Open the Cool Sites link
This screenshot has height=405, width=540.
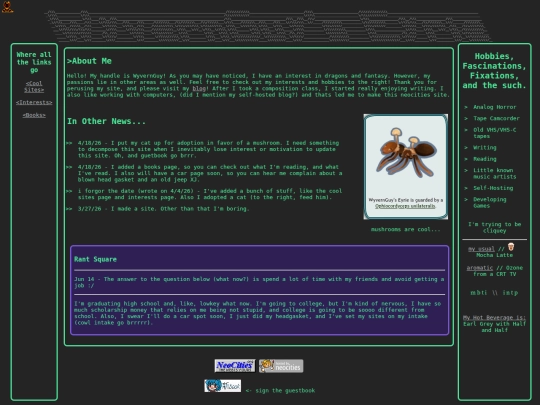34,86
